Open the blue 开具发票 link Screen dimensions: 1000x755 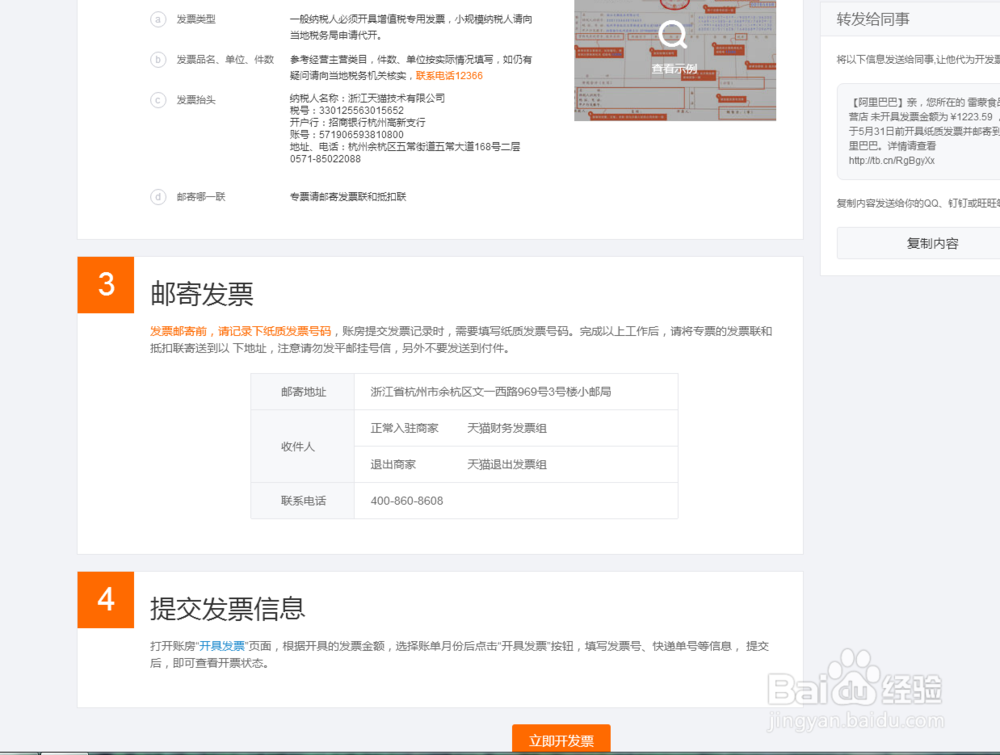(222, 646)
